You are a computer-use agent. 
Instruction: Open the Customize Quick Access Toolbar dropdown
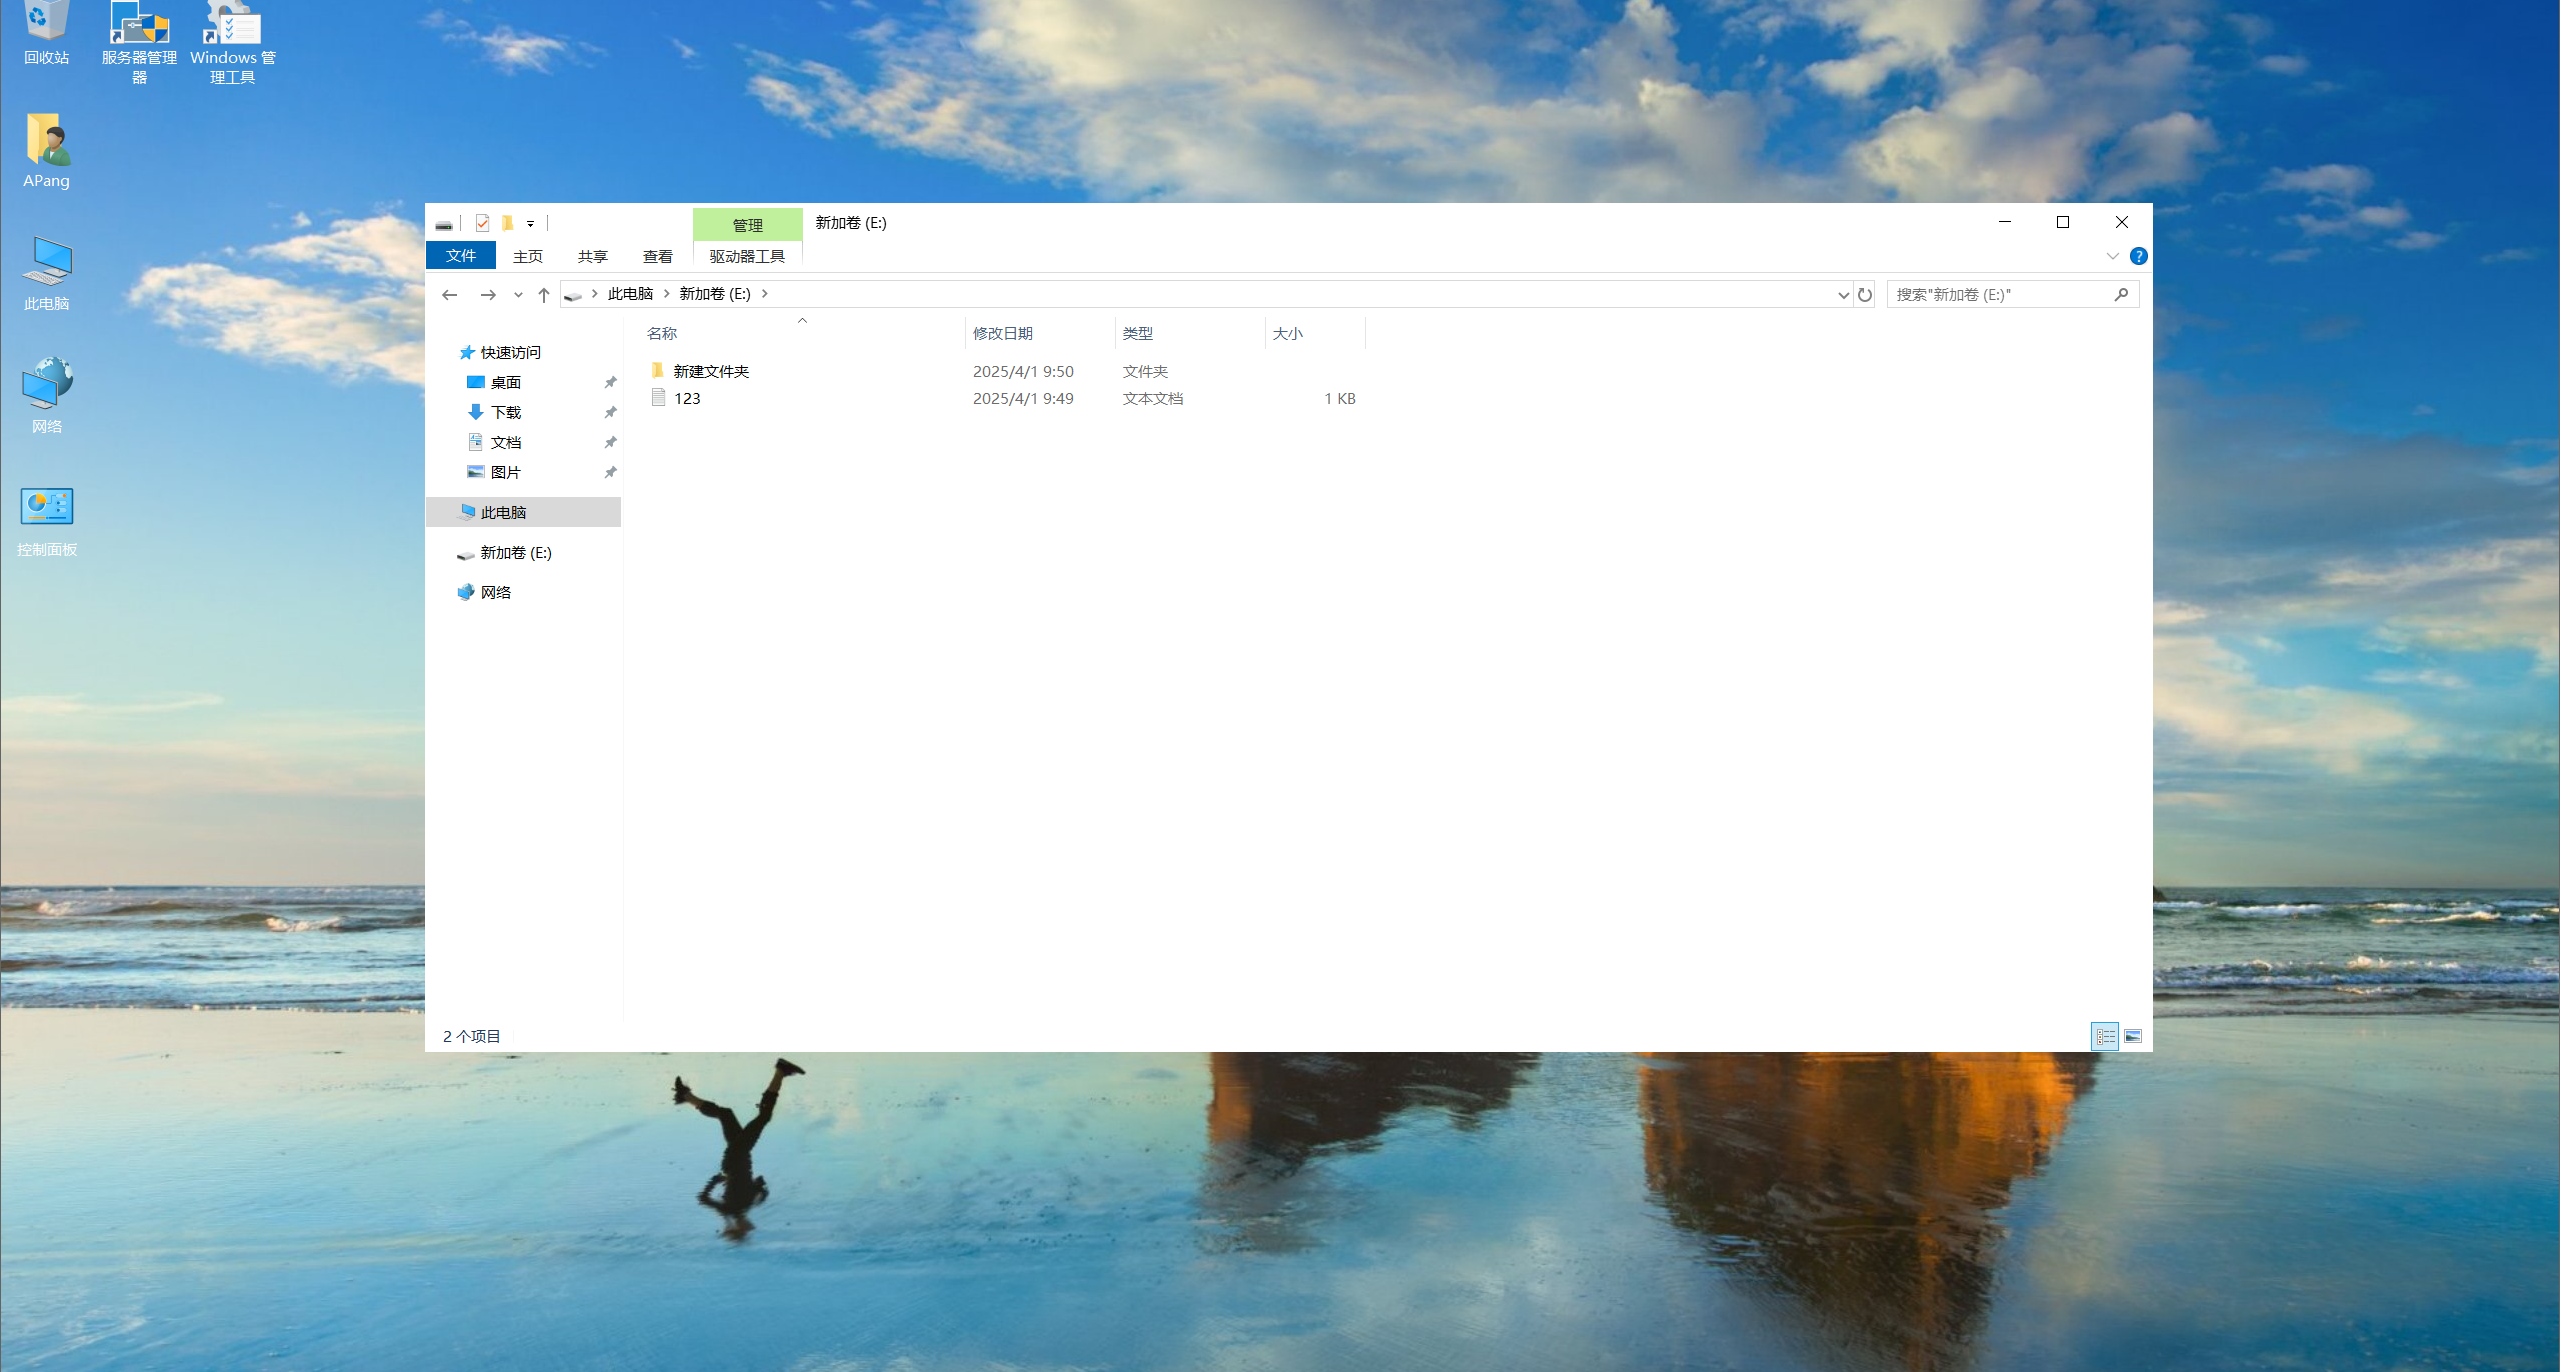click(531, 224)
